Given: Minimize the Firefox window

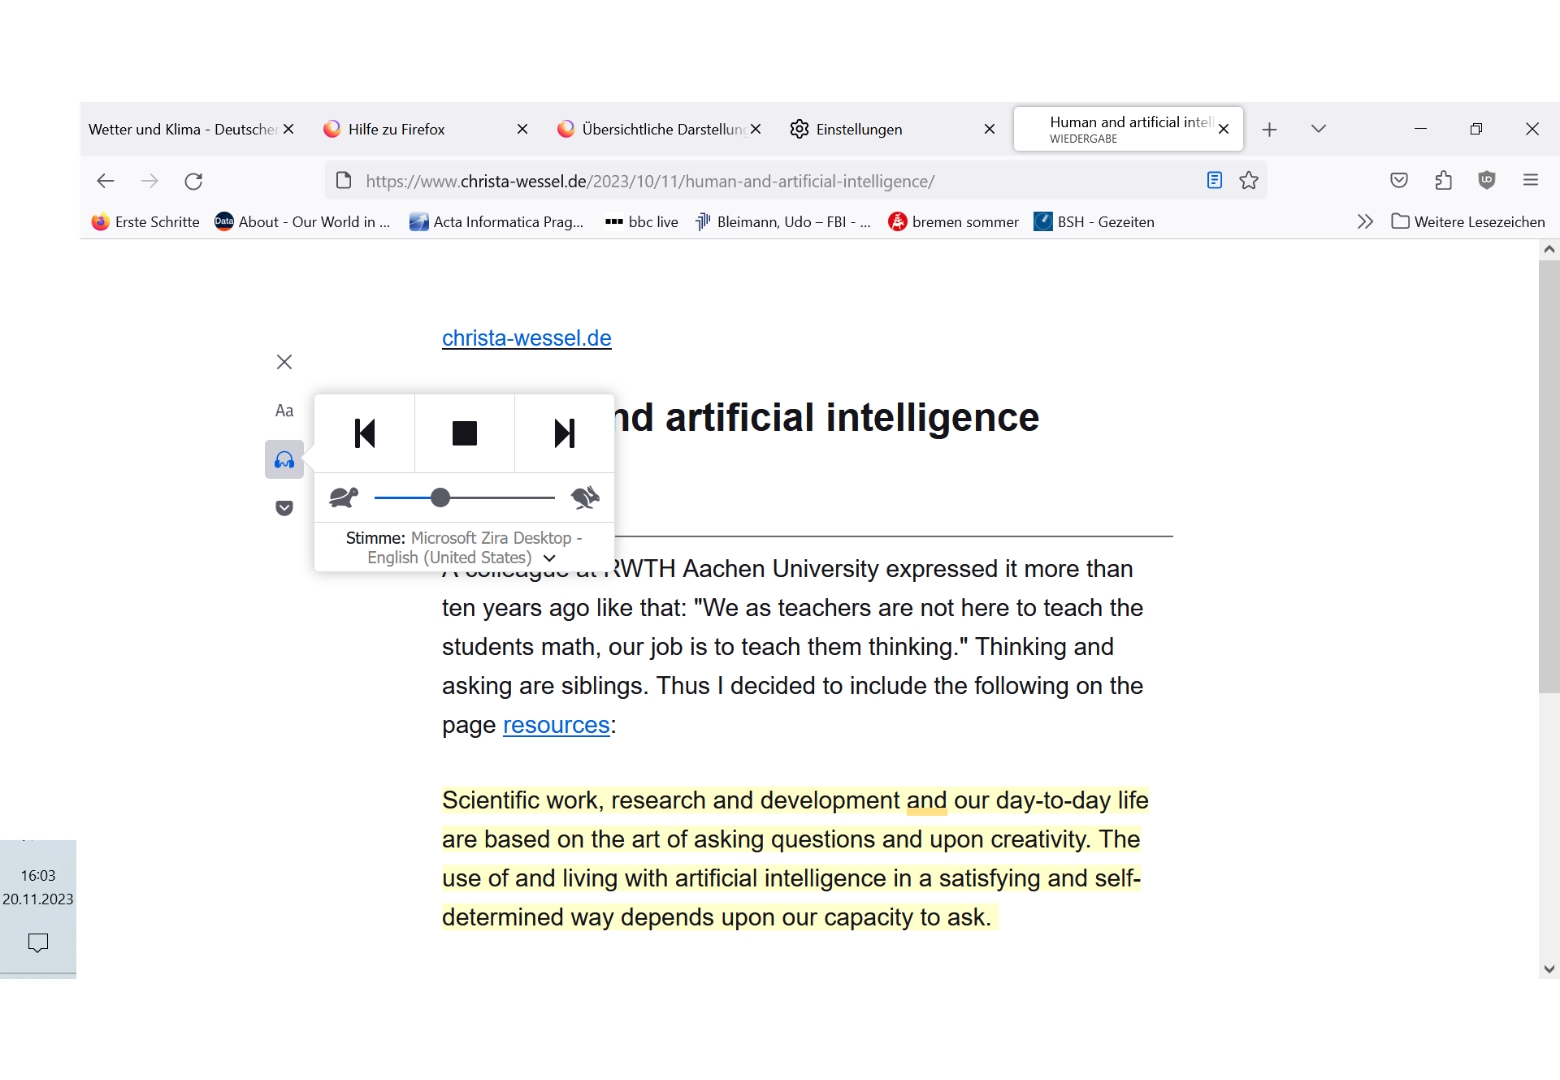Looking at the screenshot, I should click(1420, 129).
